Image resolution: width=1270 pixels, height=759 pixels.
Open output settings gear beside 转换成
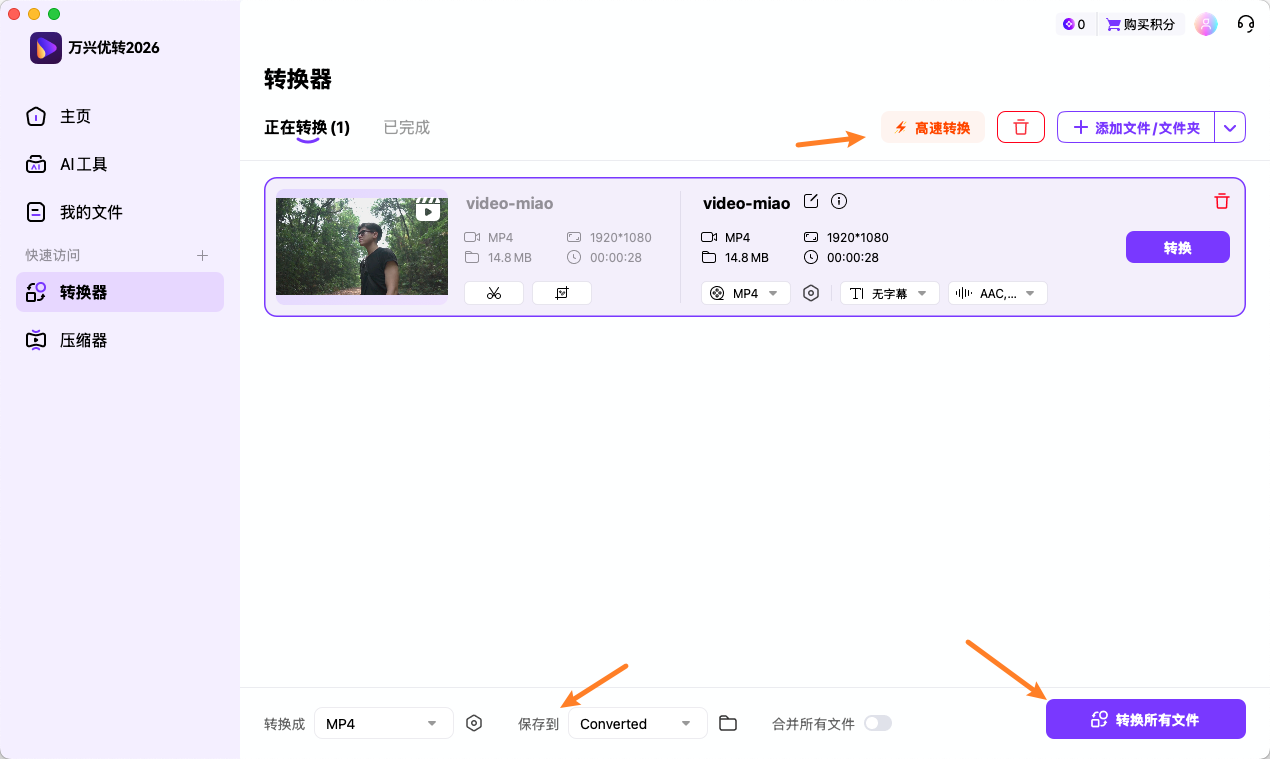click(x=474, y=723)
